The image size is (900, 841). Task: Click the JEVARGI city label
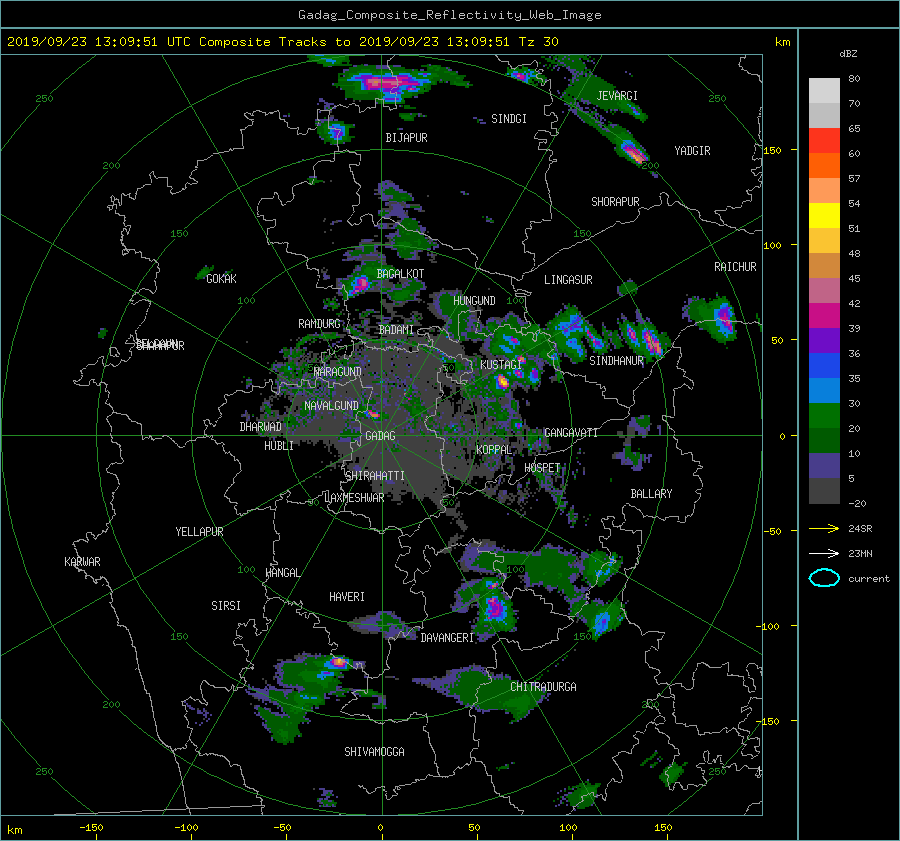point(617,96)
